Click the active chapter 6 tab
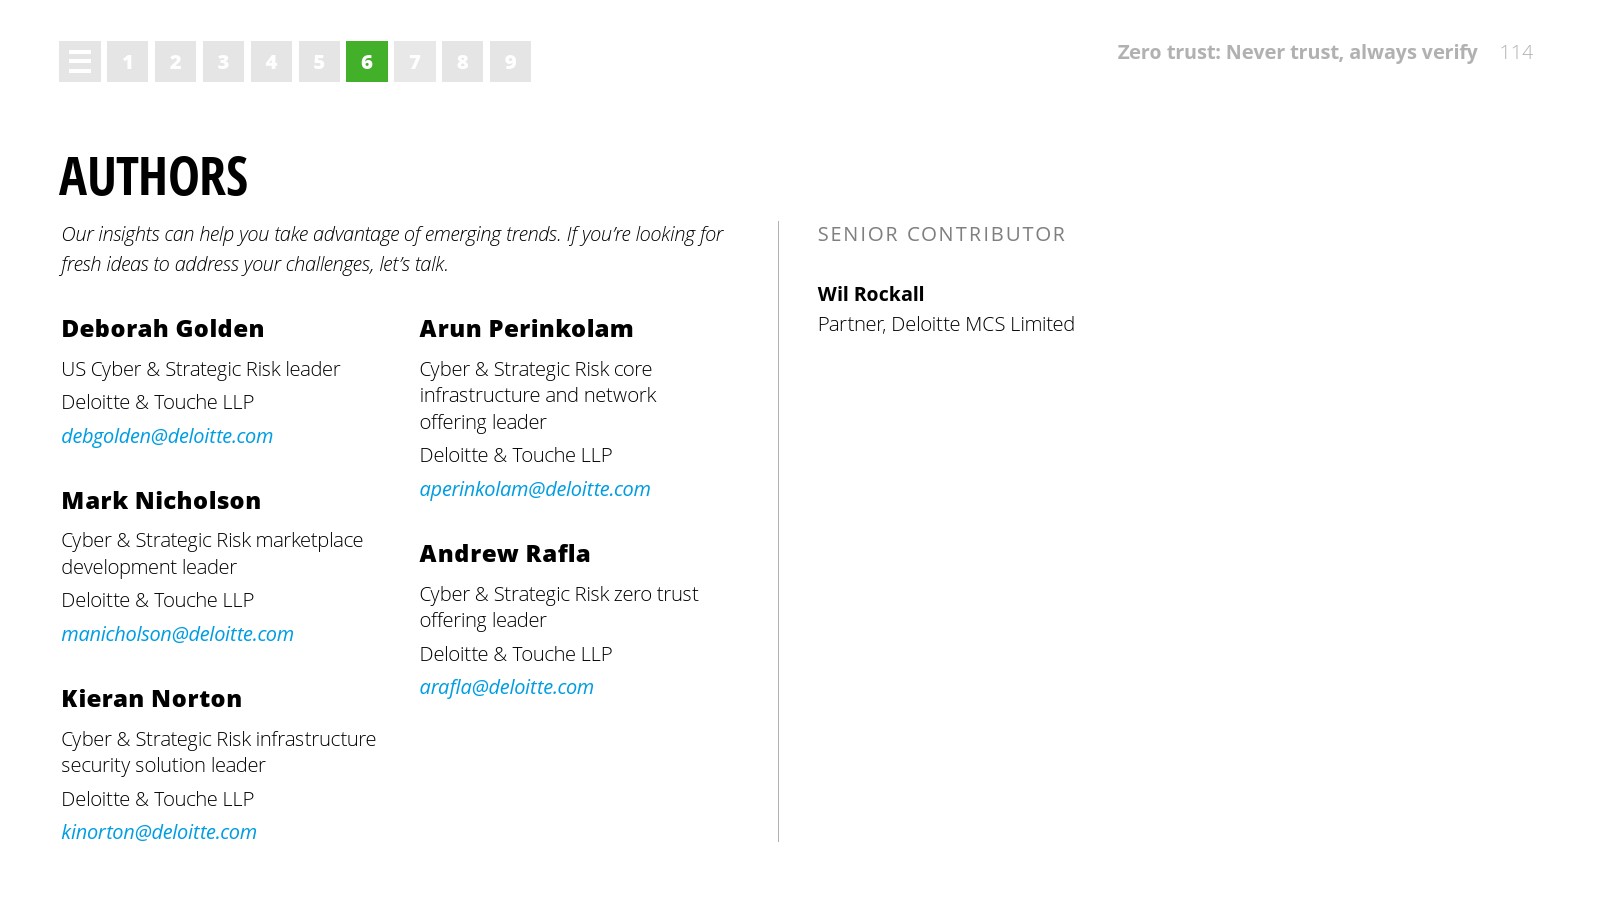Viewport: 1600px width, 900px height. pyautogui.click(x=367, y=62)
